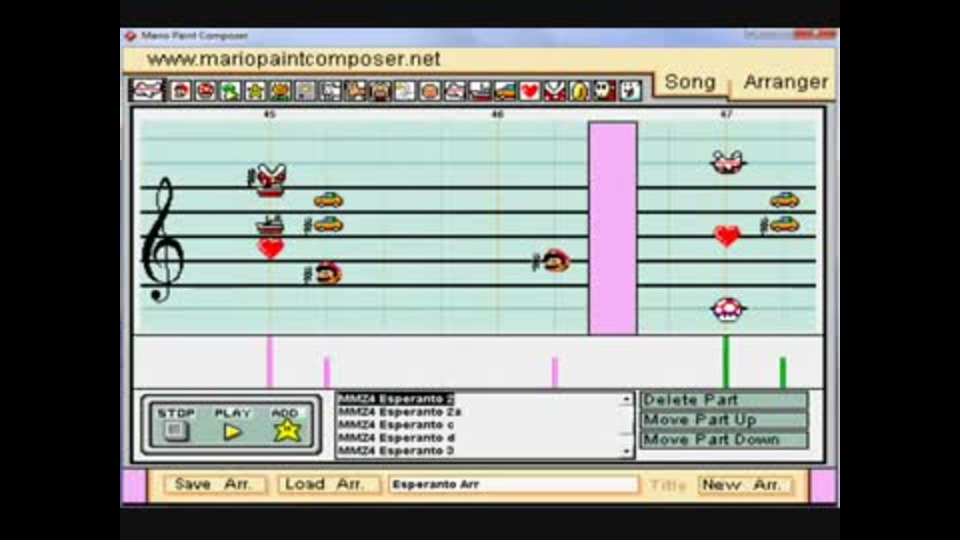Open the Arranger tab
The height and width of the screenshot is (540, 960).
point(785,82)
